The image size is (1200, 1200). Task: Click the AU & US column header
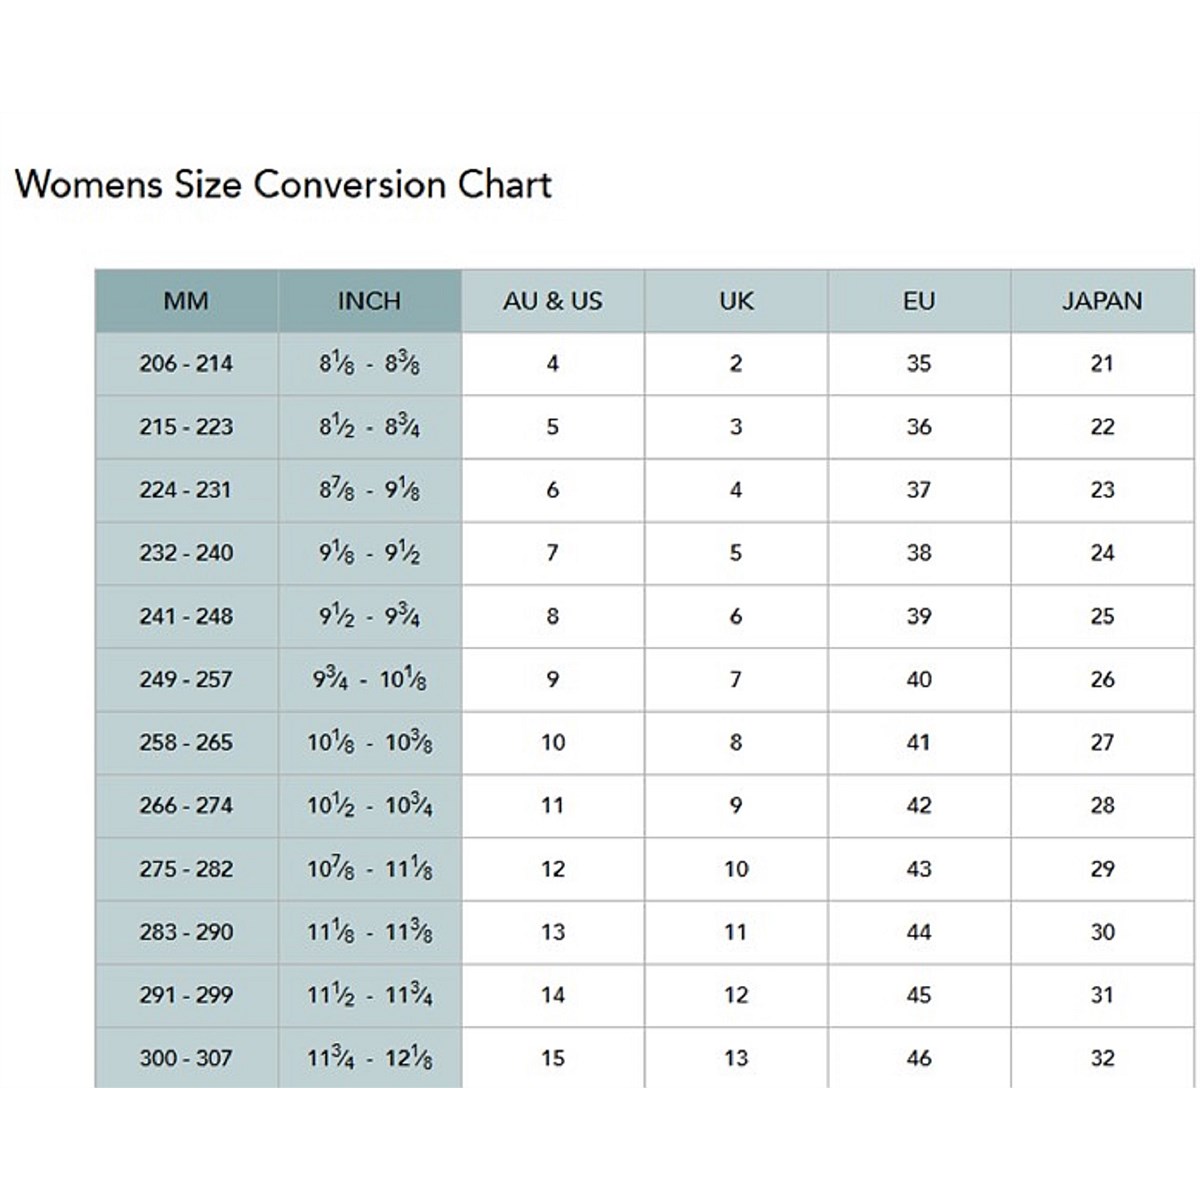[553, 301]
